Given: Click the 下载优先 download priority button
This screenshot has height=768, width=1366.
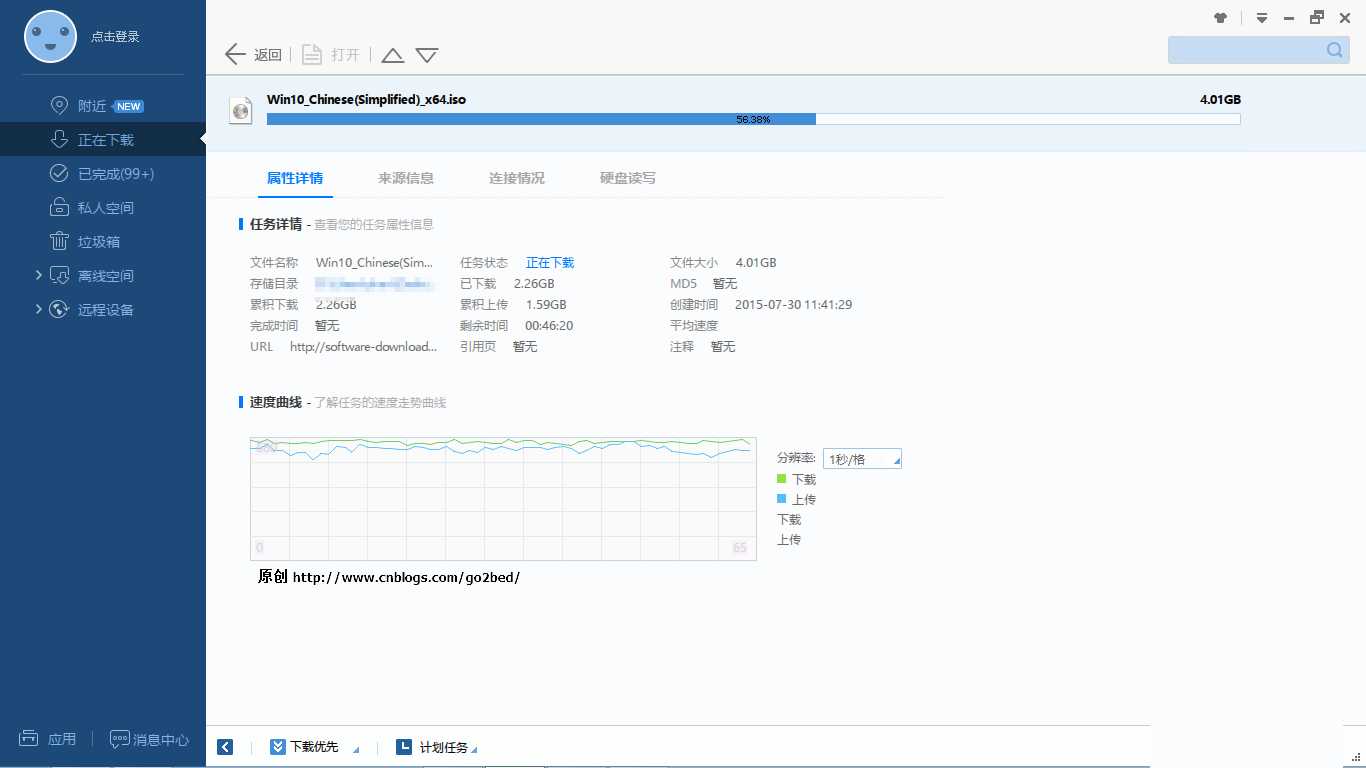Looking at the screenshot, I should pyautogui.click(x=314, y=747).
